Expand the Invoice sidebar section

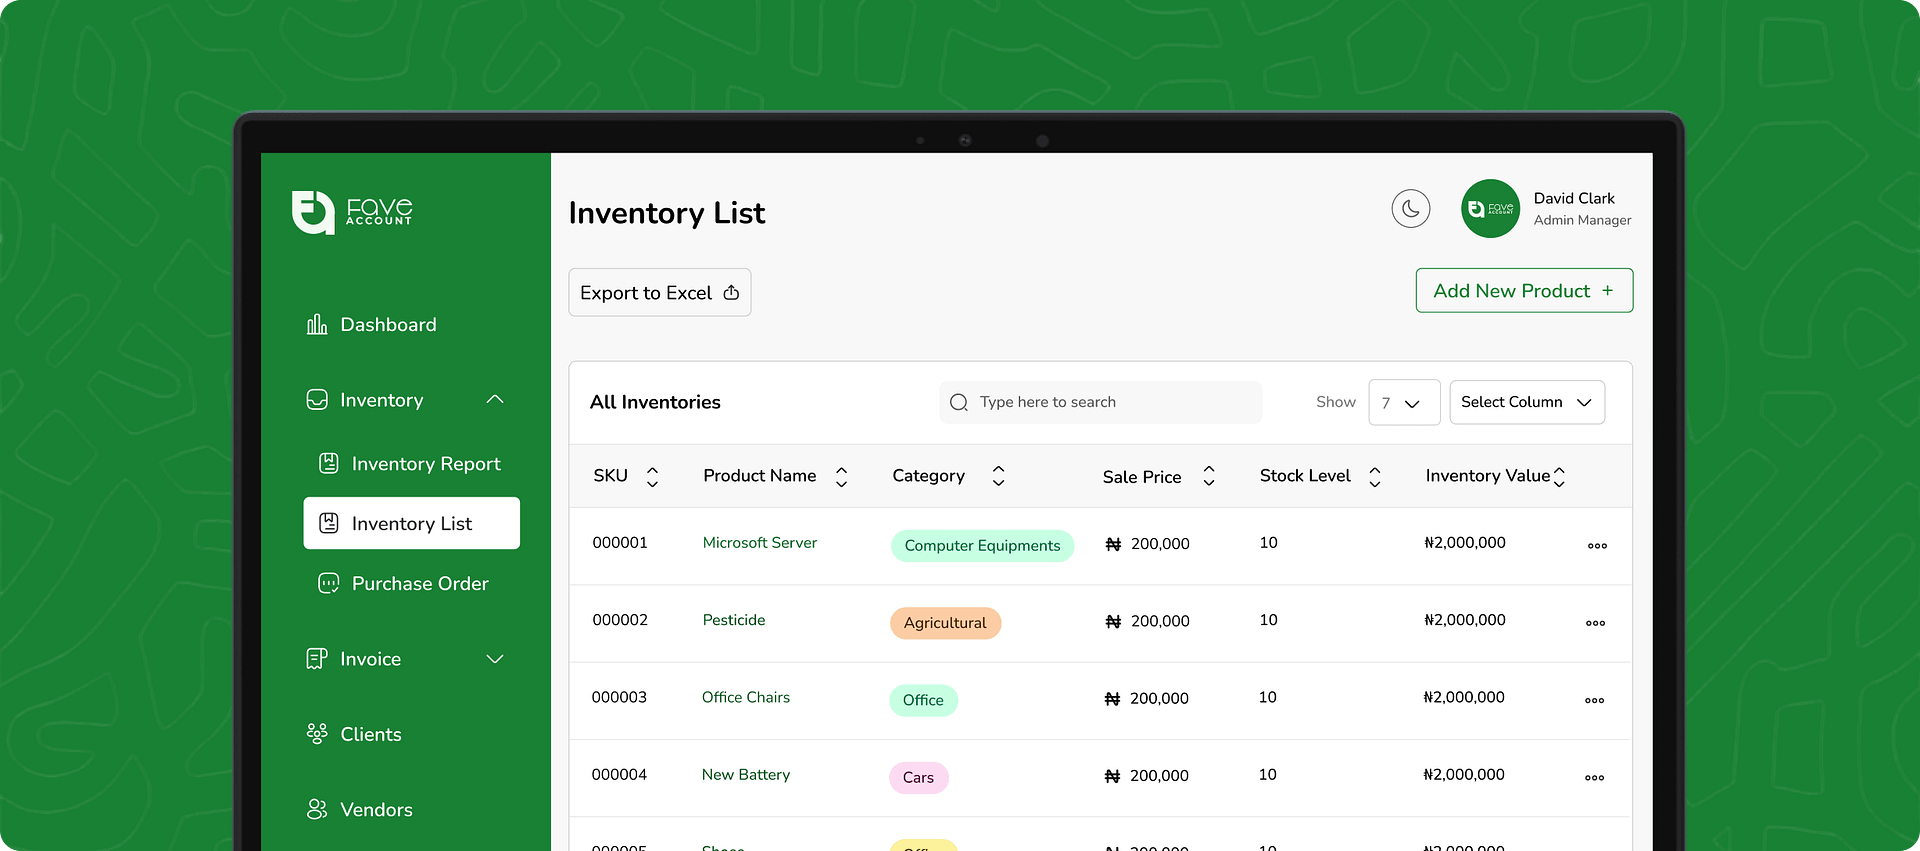[494, 659]
